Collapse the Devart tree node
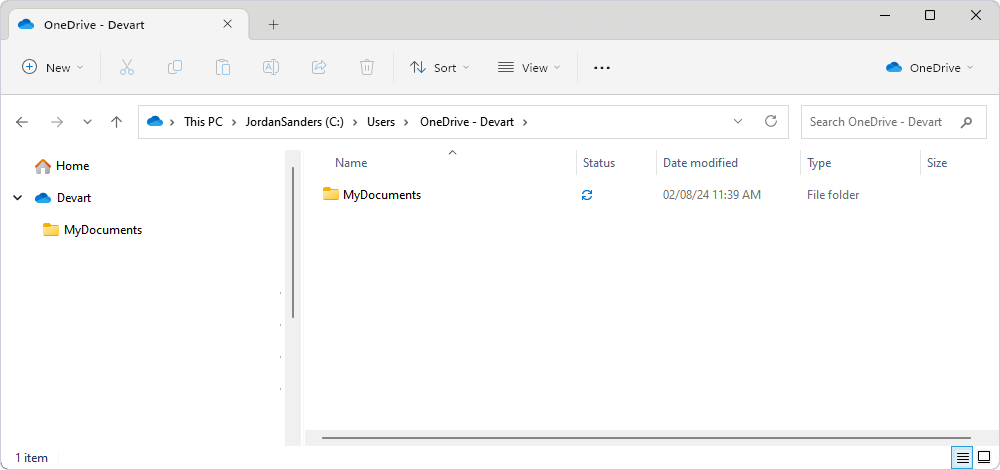 pos(17,198)
